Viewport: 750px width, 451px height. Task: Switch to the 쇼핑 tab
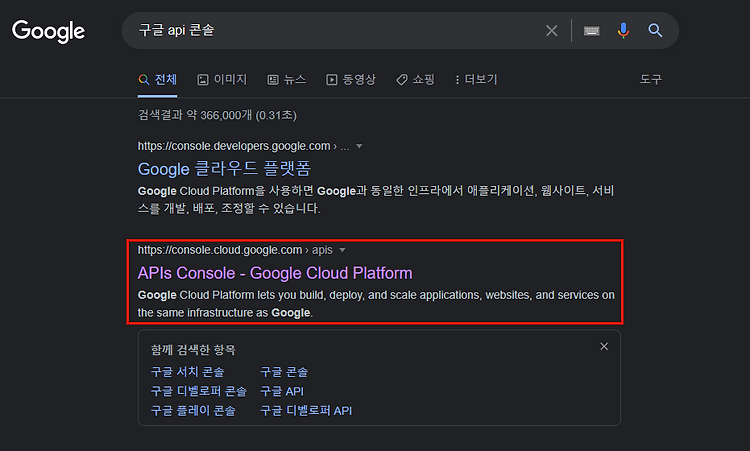coord(415,79)
